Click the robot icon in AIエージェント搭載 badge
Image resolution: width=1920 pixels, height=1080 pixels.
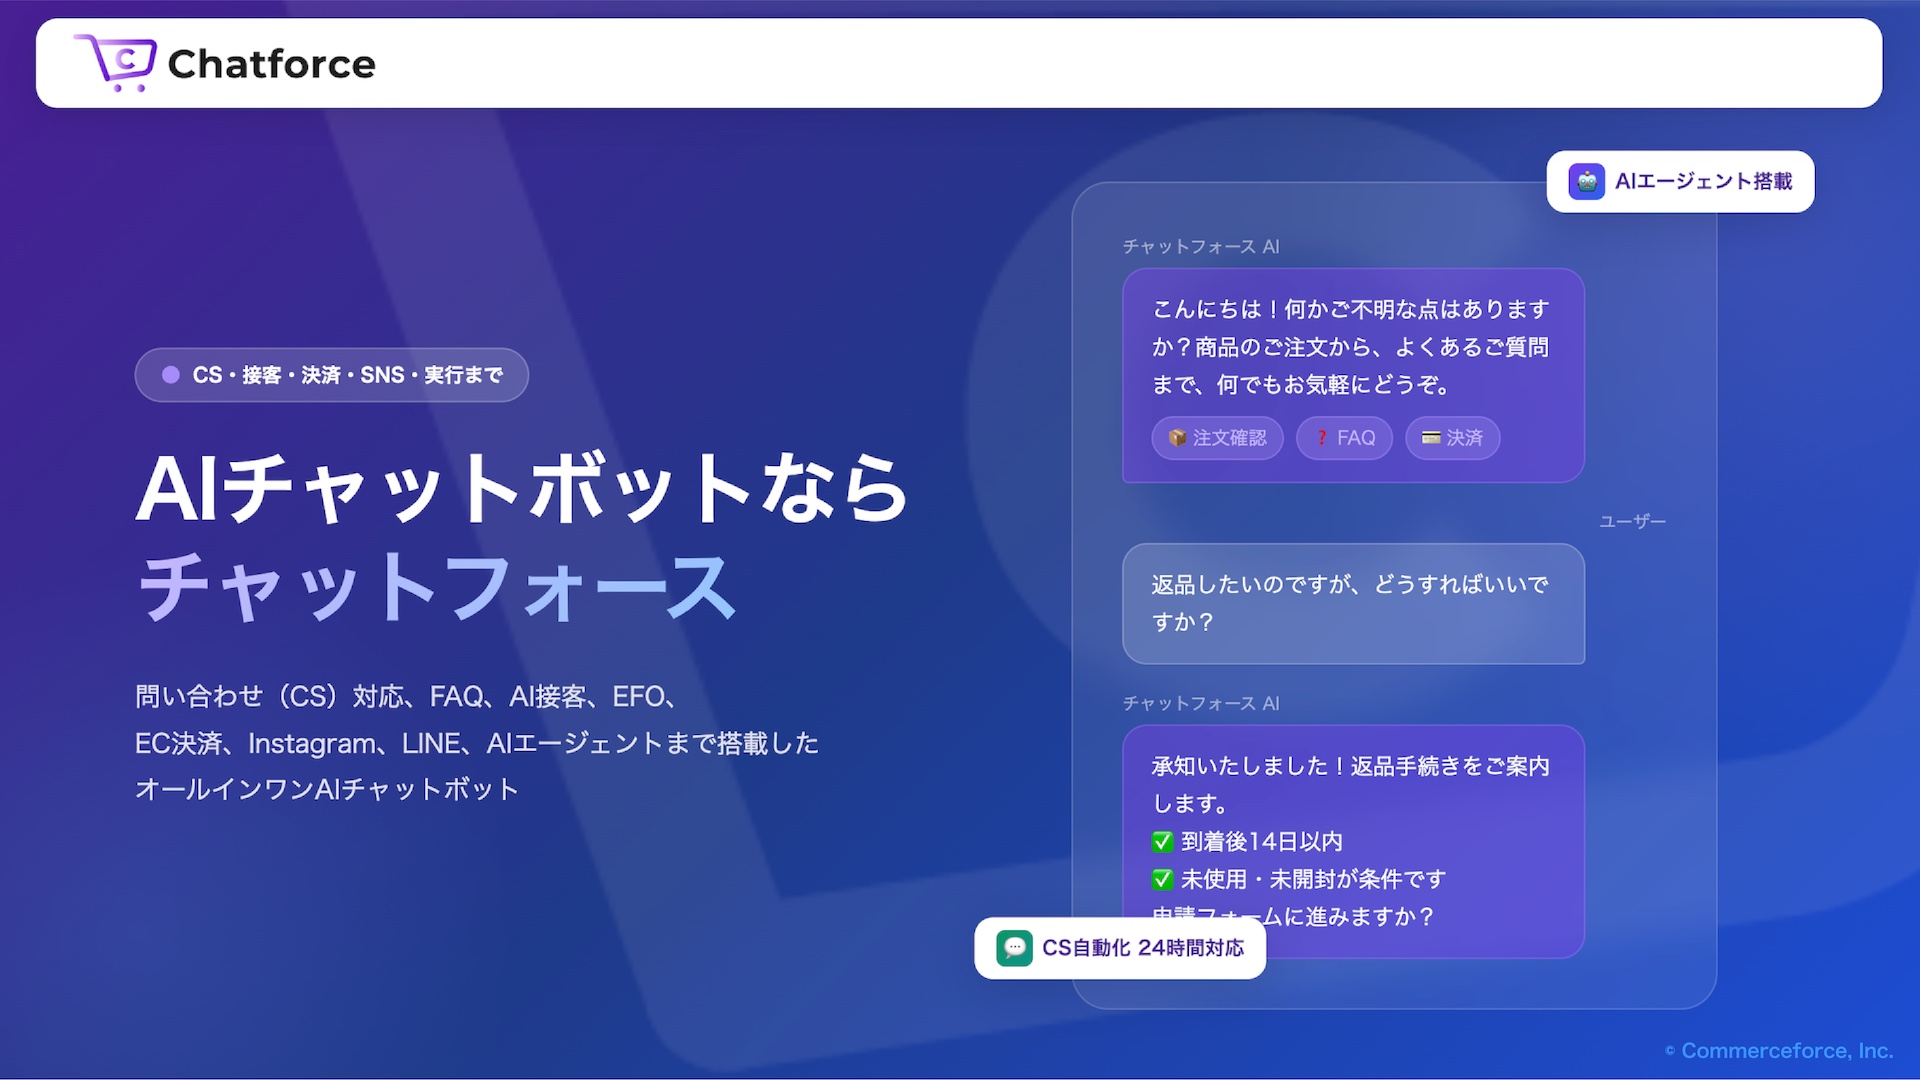[x=1586, y=182]
